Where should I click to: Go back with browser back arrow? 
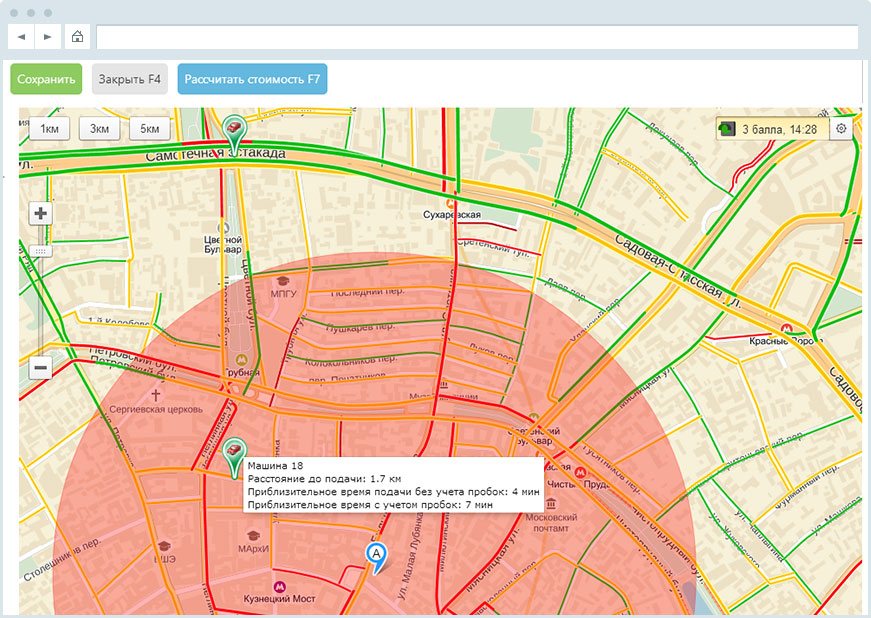pos(21,37)
